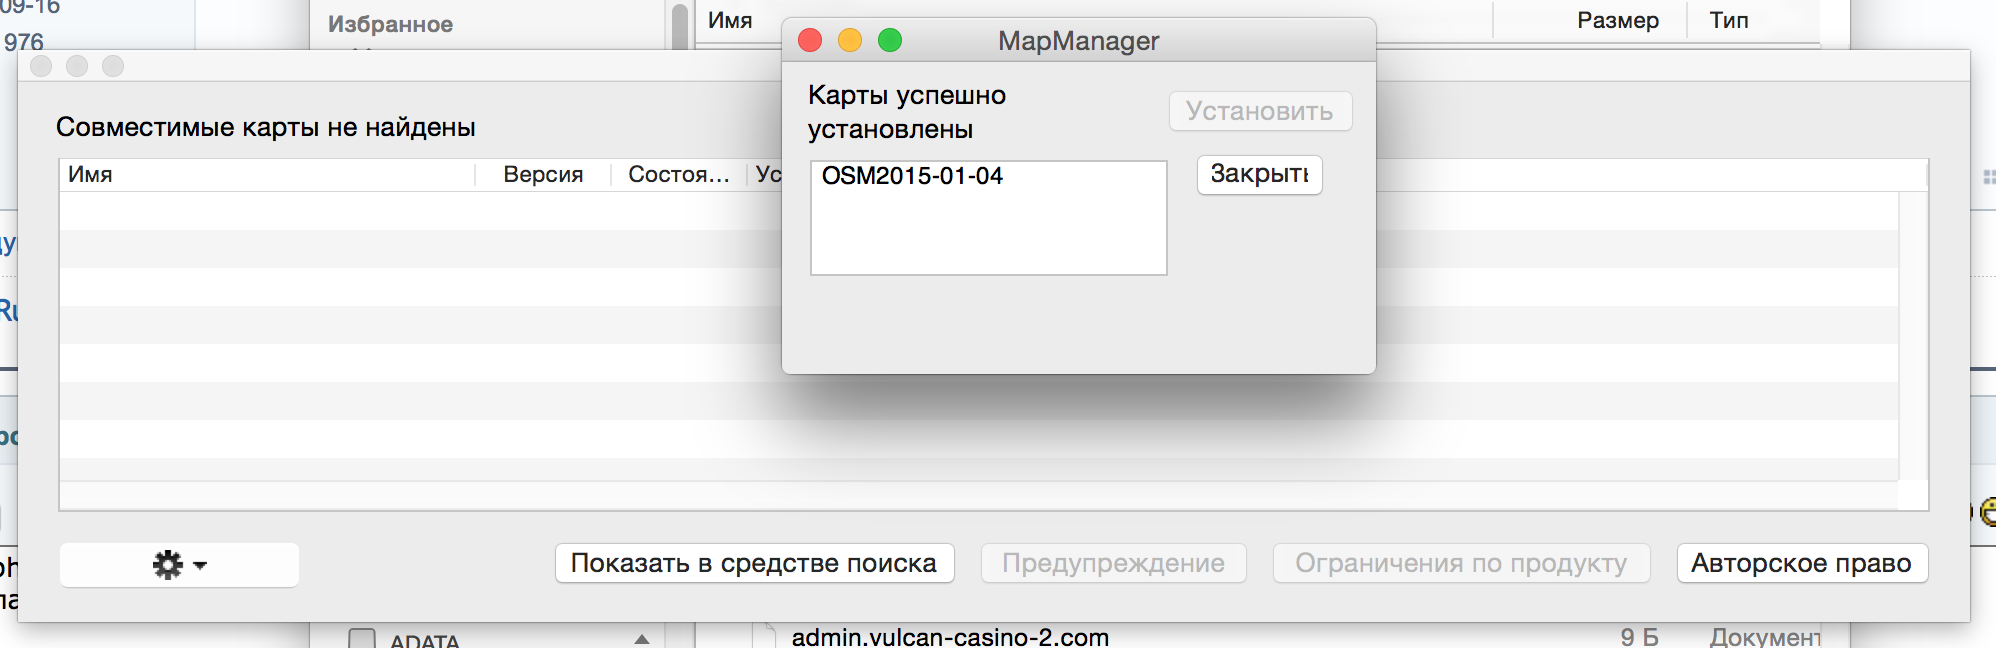1996x648 pixels.
Task: Sort map list by Состоя… column
Action: (x=679, y=175)
